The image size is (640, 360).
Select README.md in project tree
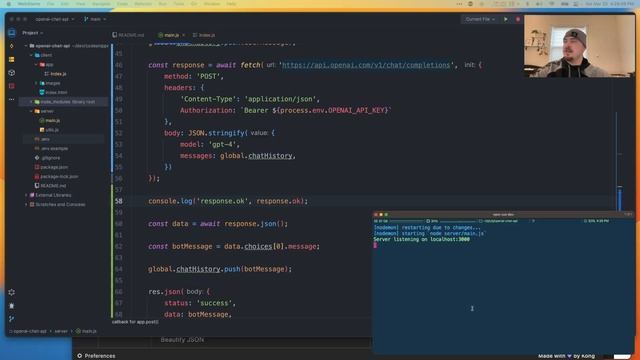pyautogui.click(x=51, y=186)
